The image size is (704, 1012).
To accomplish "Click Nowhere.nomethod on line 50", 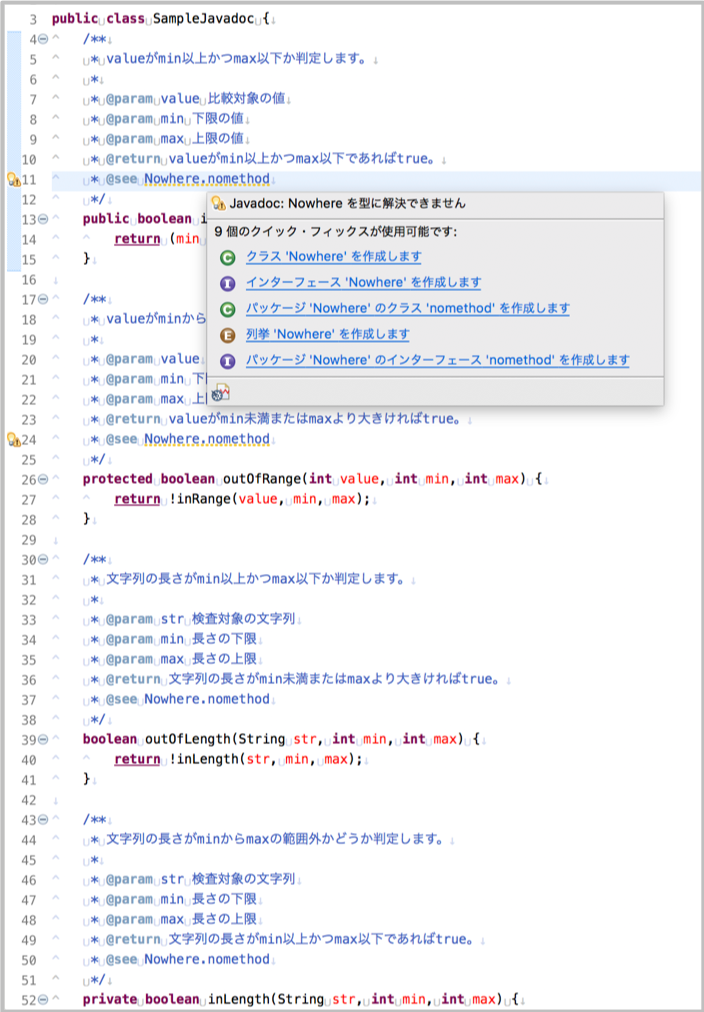I will click(206, 960).
